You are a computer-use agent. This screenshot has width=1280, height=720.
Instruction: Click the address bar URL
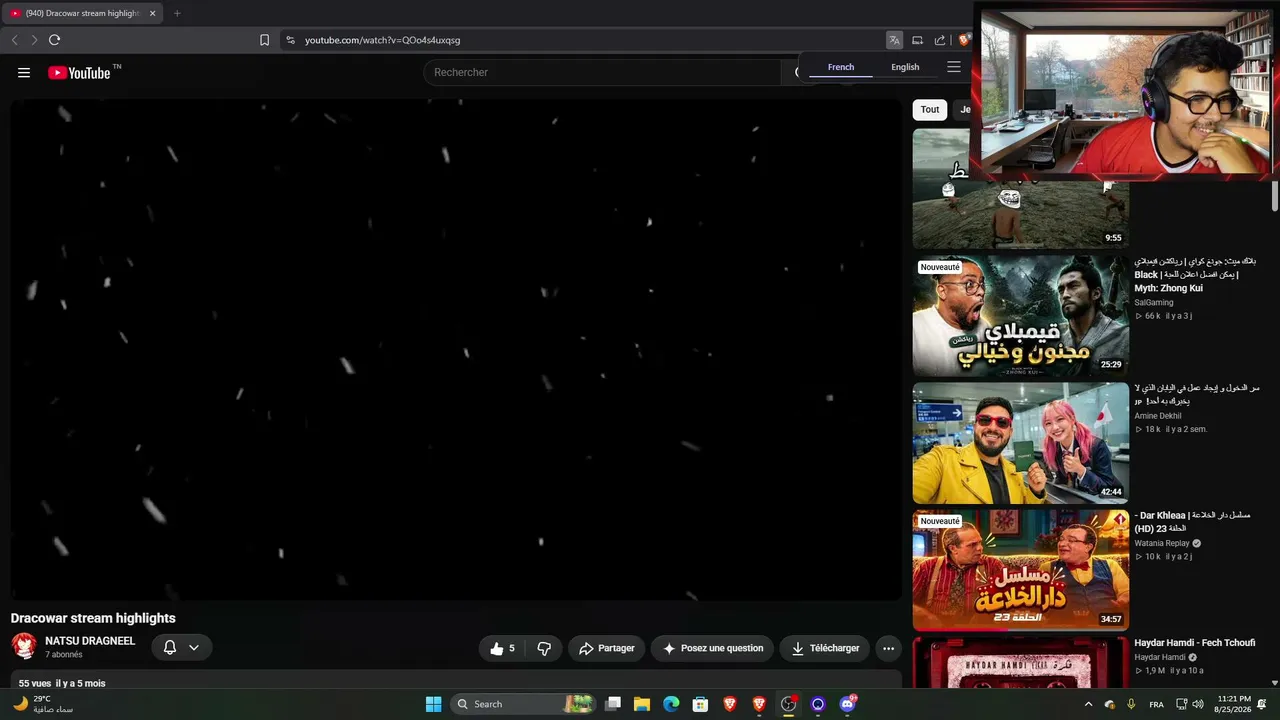click(x=382, y=40)
